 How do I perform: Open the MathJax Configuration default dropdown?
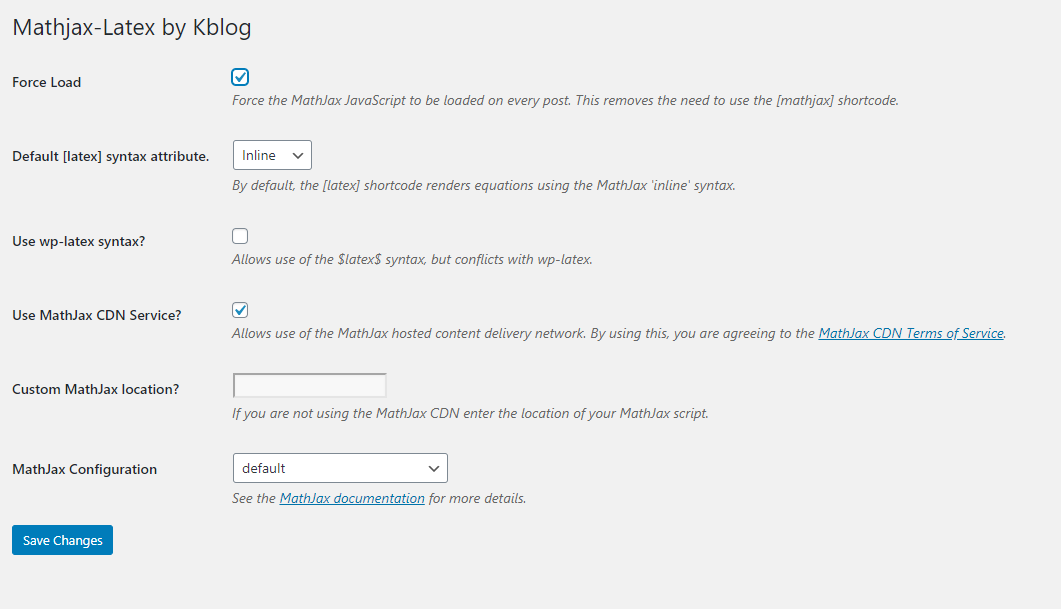[340, 468]
